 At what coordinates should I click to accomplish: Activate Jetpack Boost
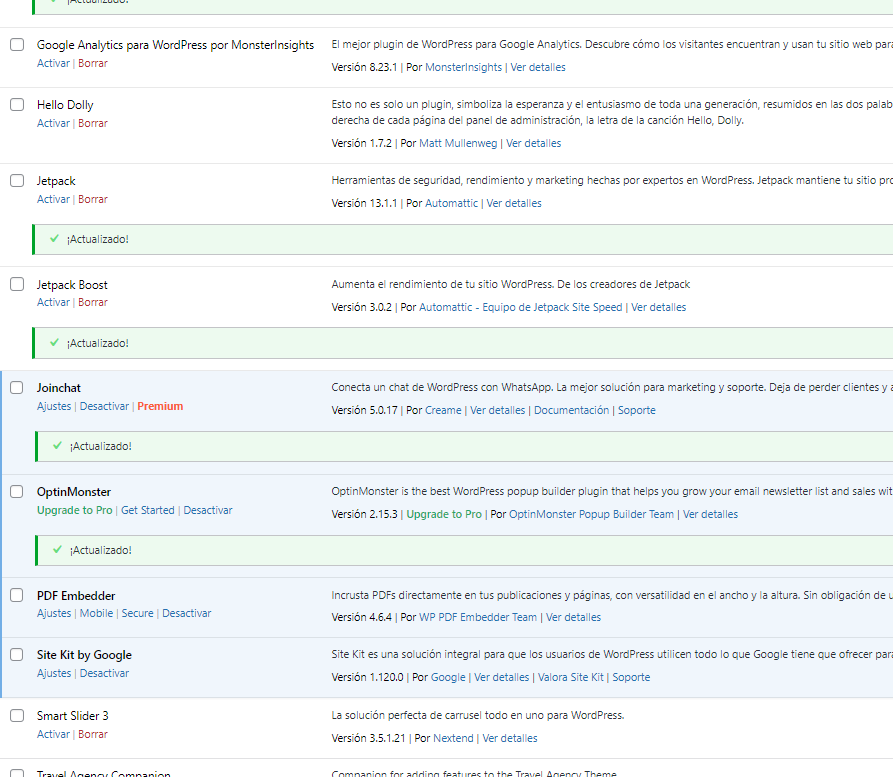pyautogui.click(x=54, y=302)
